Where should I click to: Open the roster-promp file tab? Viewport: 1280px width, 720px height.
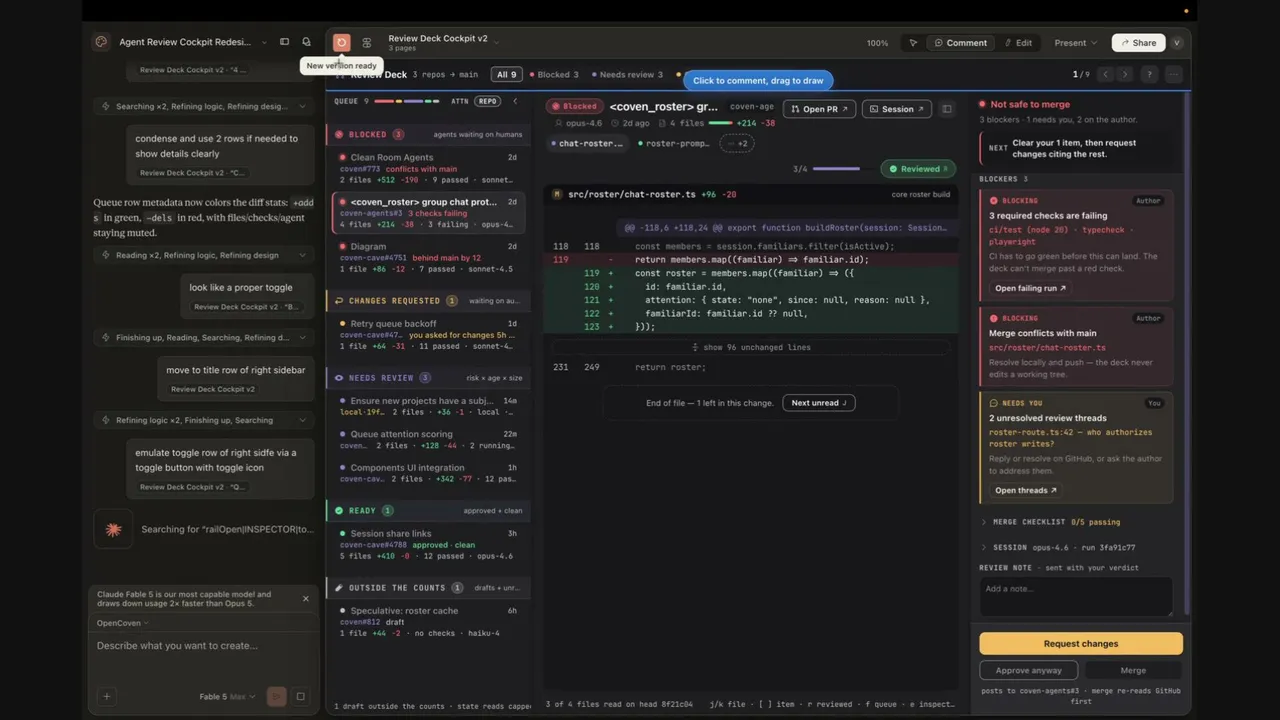[673, 143]
